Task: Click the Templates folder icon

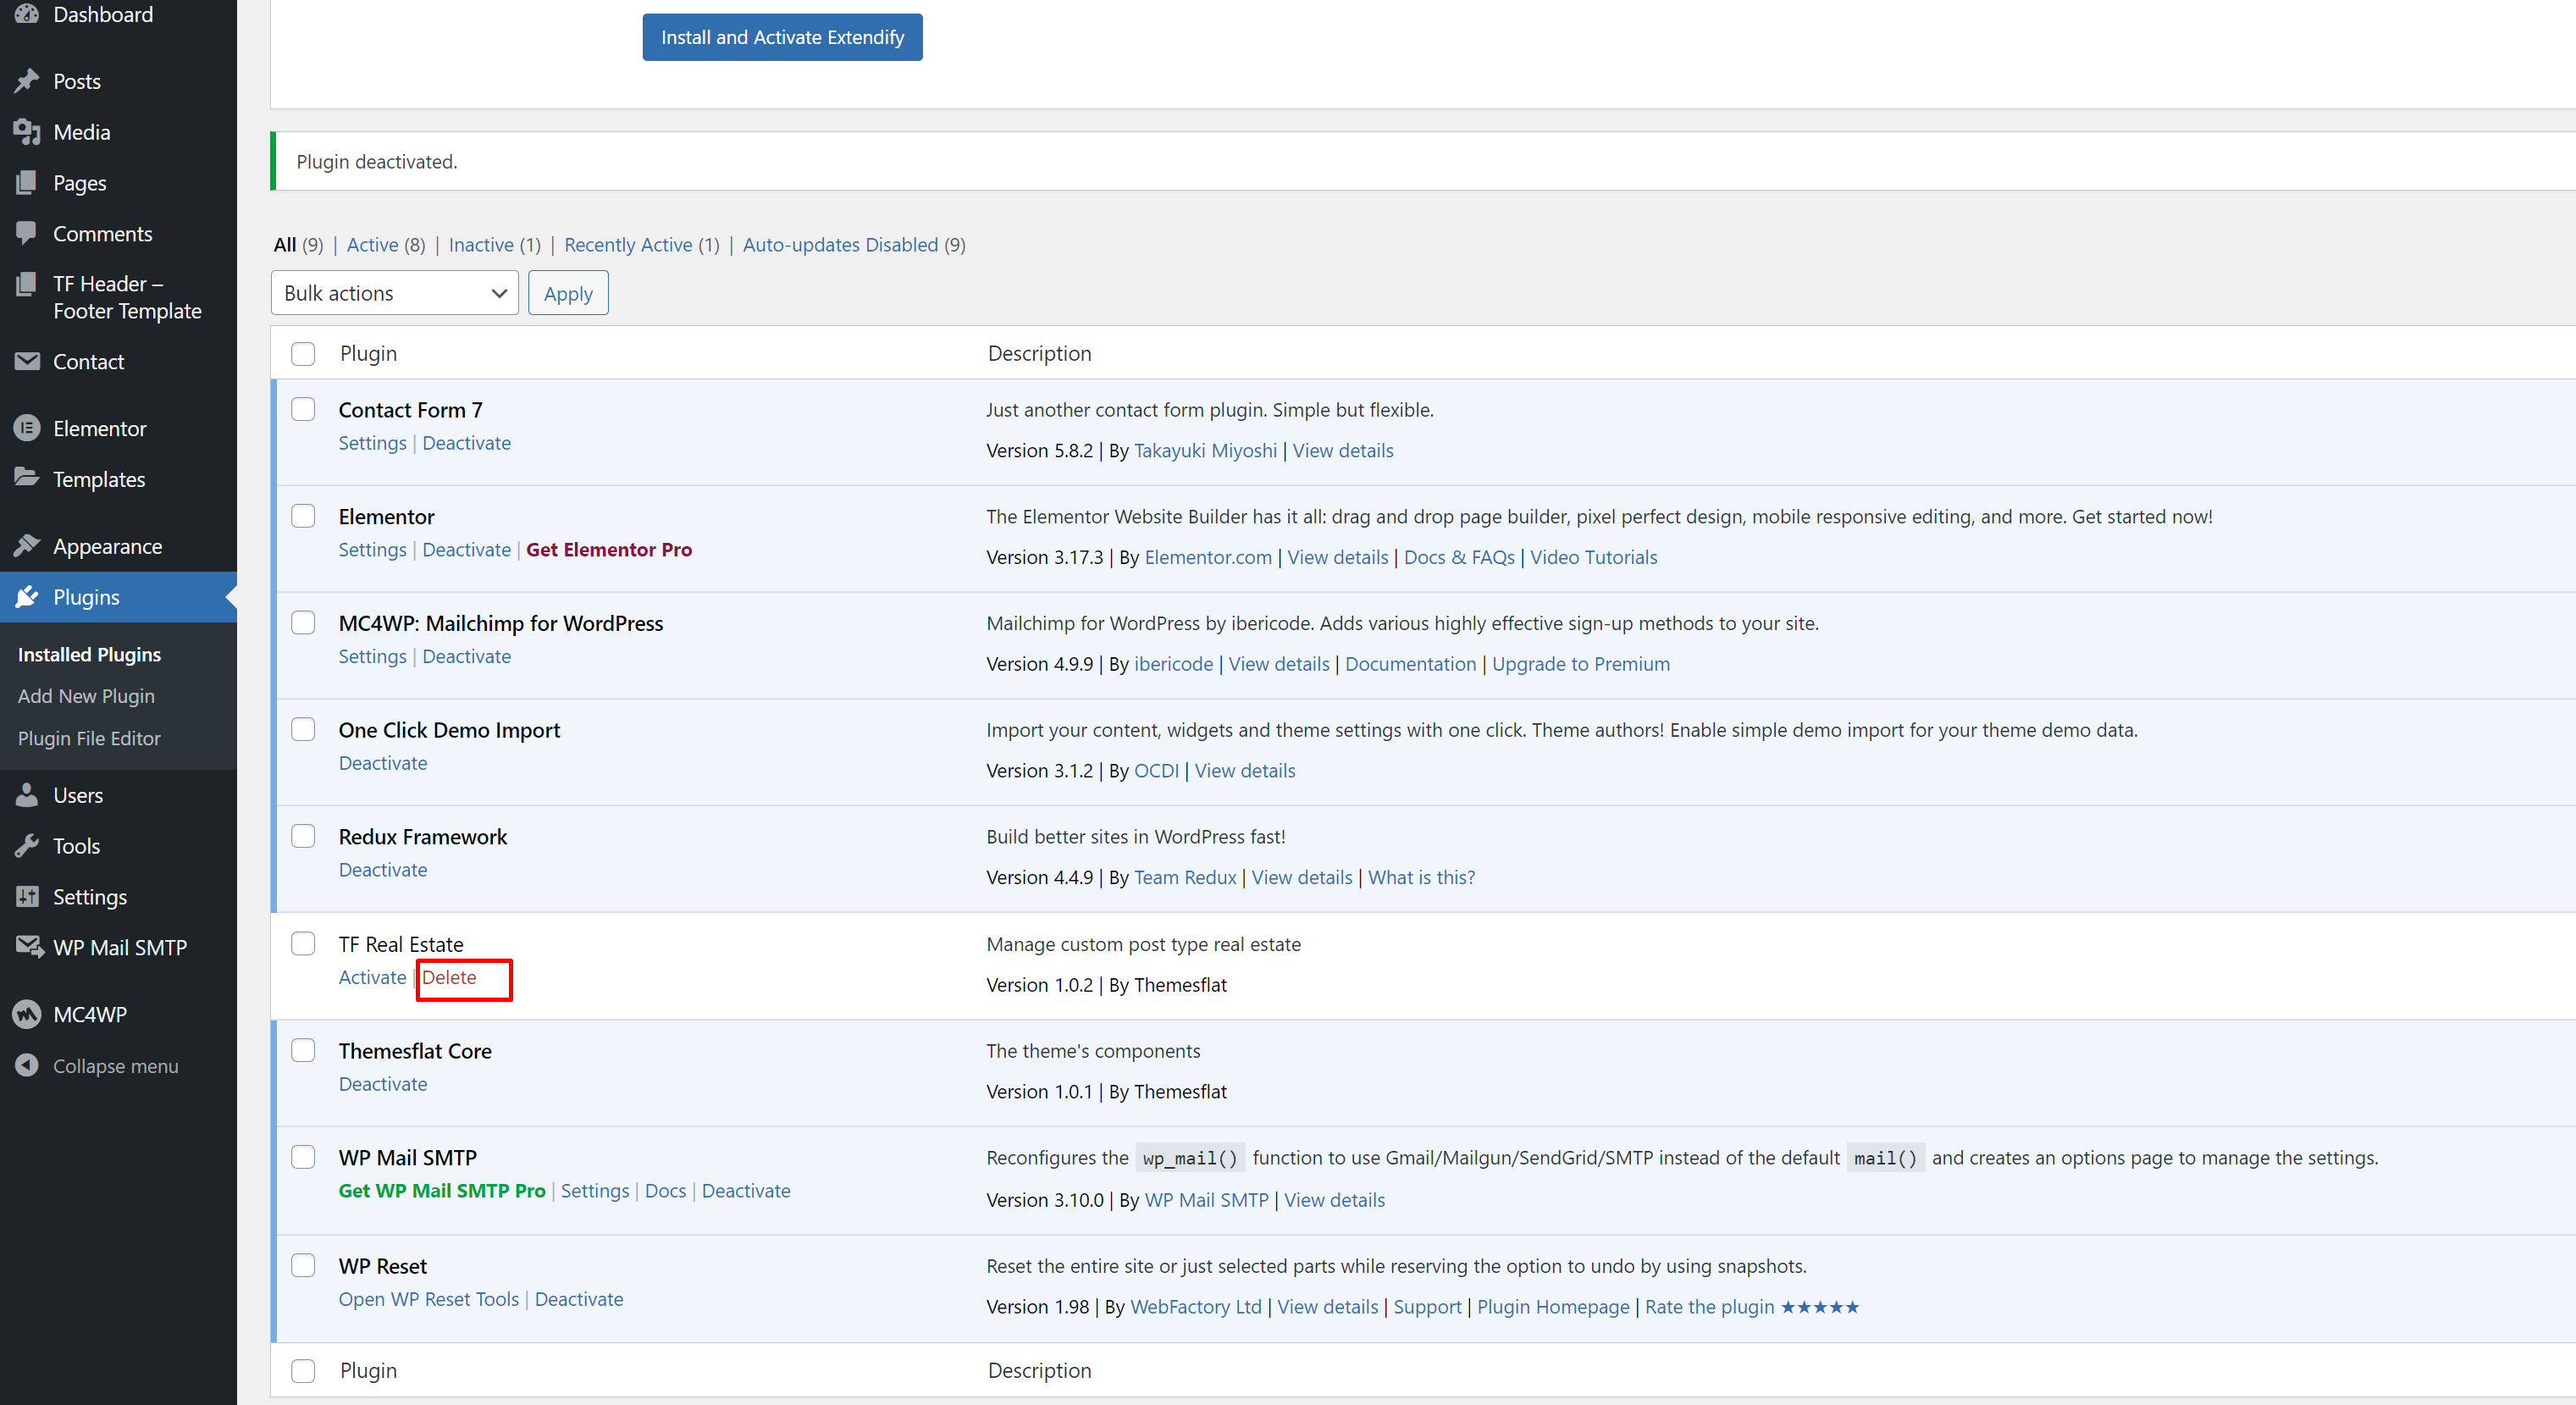Action: [27, 478]
